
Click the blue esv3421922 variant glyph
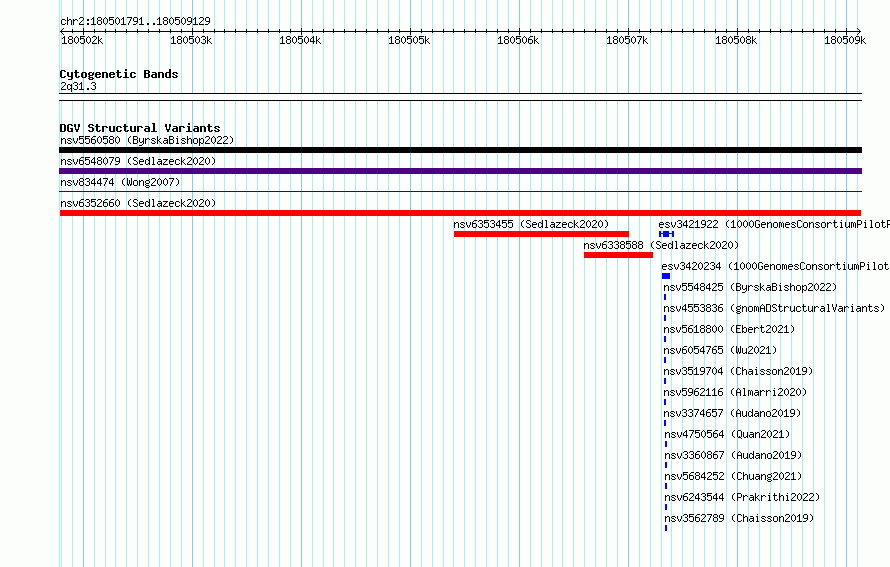[666, 234]
